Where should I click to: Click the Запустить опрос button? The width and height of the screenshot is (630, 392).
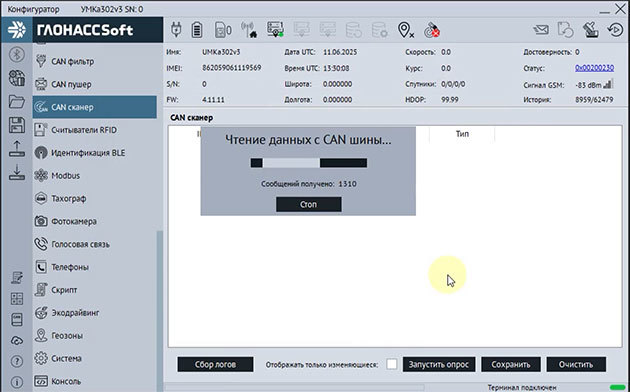point(439,364)
